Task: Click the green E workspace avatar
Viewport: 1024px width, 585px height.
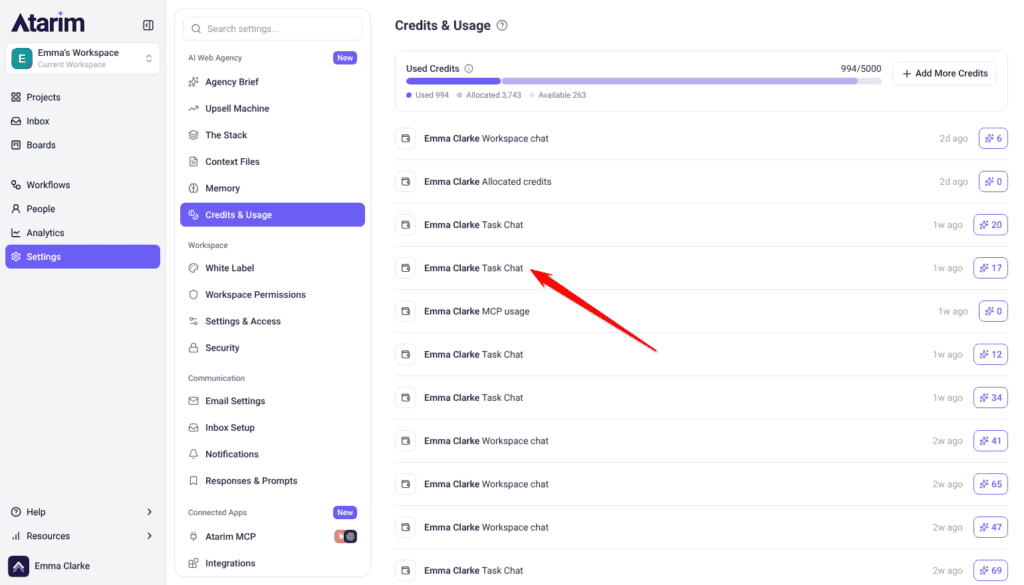Action: (22, 58)
